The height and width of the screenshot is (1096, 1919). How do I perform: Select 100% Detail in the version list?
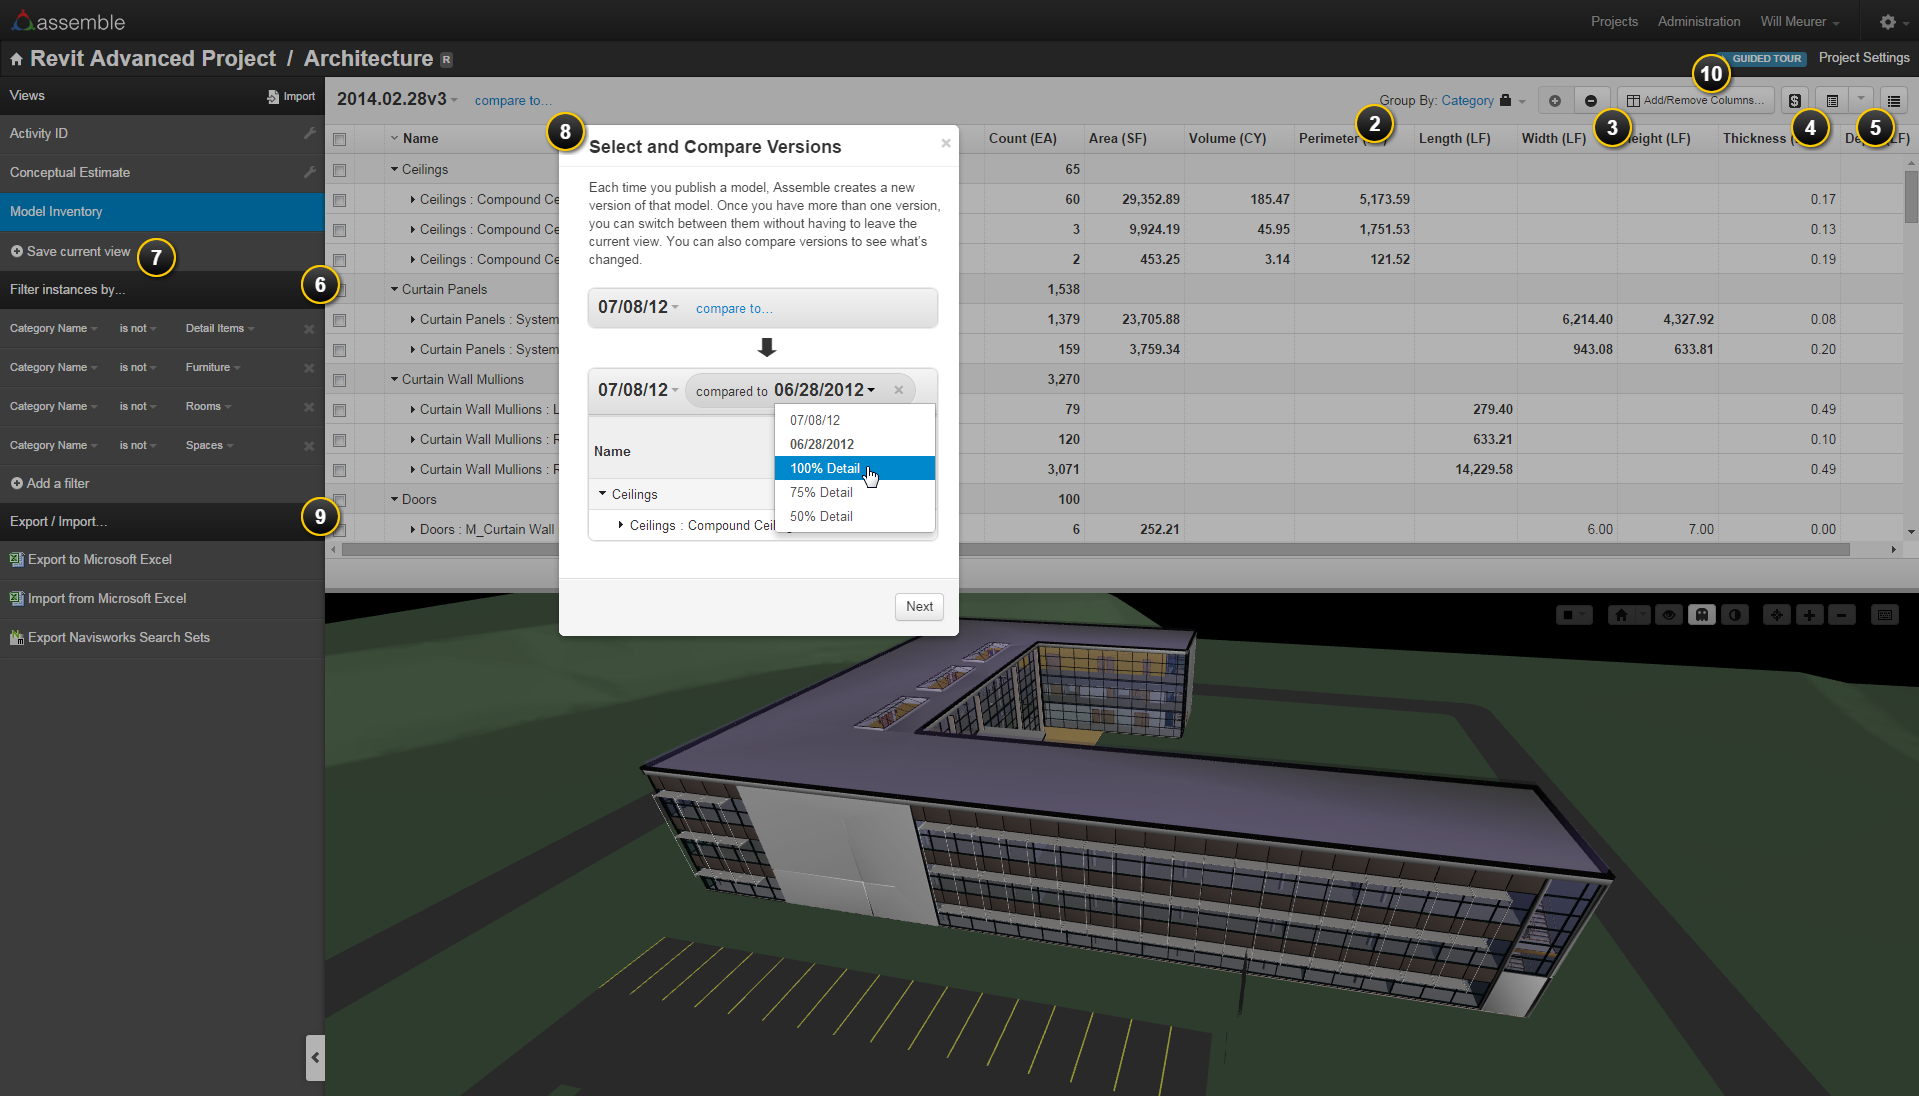(855, 468)
